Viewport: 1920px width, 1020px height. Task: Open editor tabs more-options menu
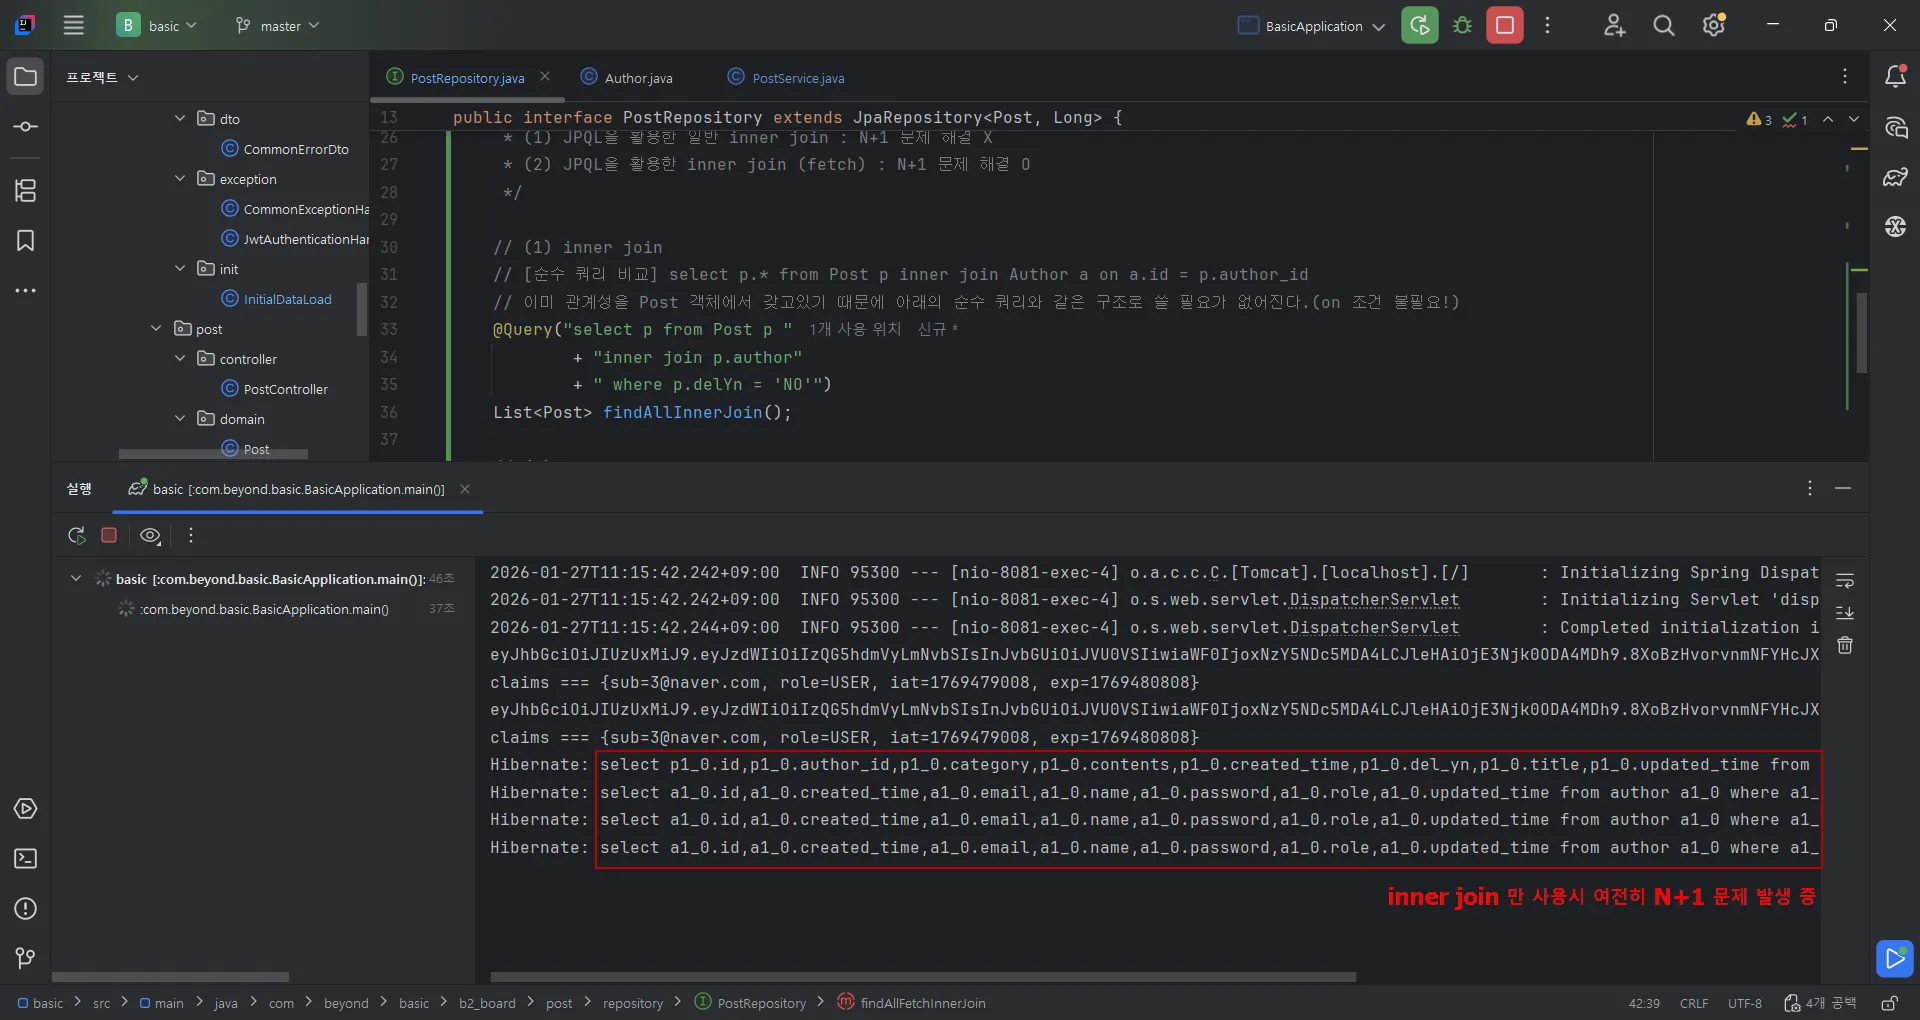1845,77
